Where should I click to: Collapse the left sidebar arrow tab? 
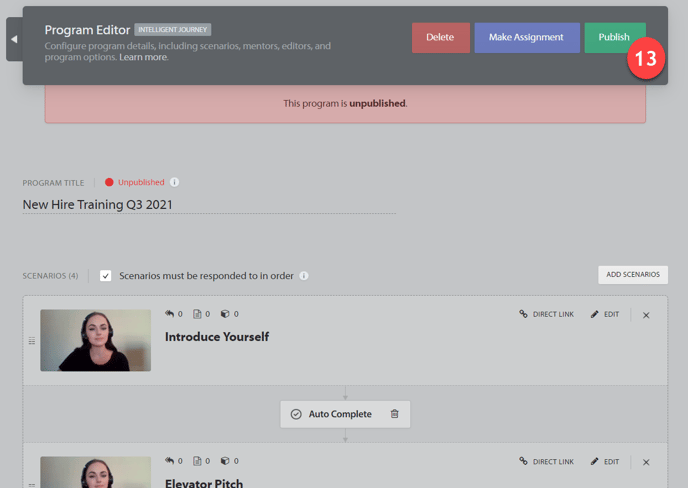14,39
